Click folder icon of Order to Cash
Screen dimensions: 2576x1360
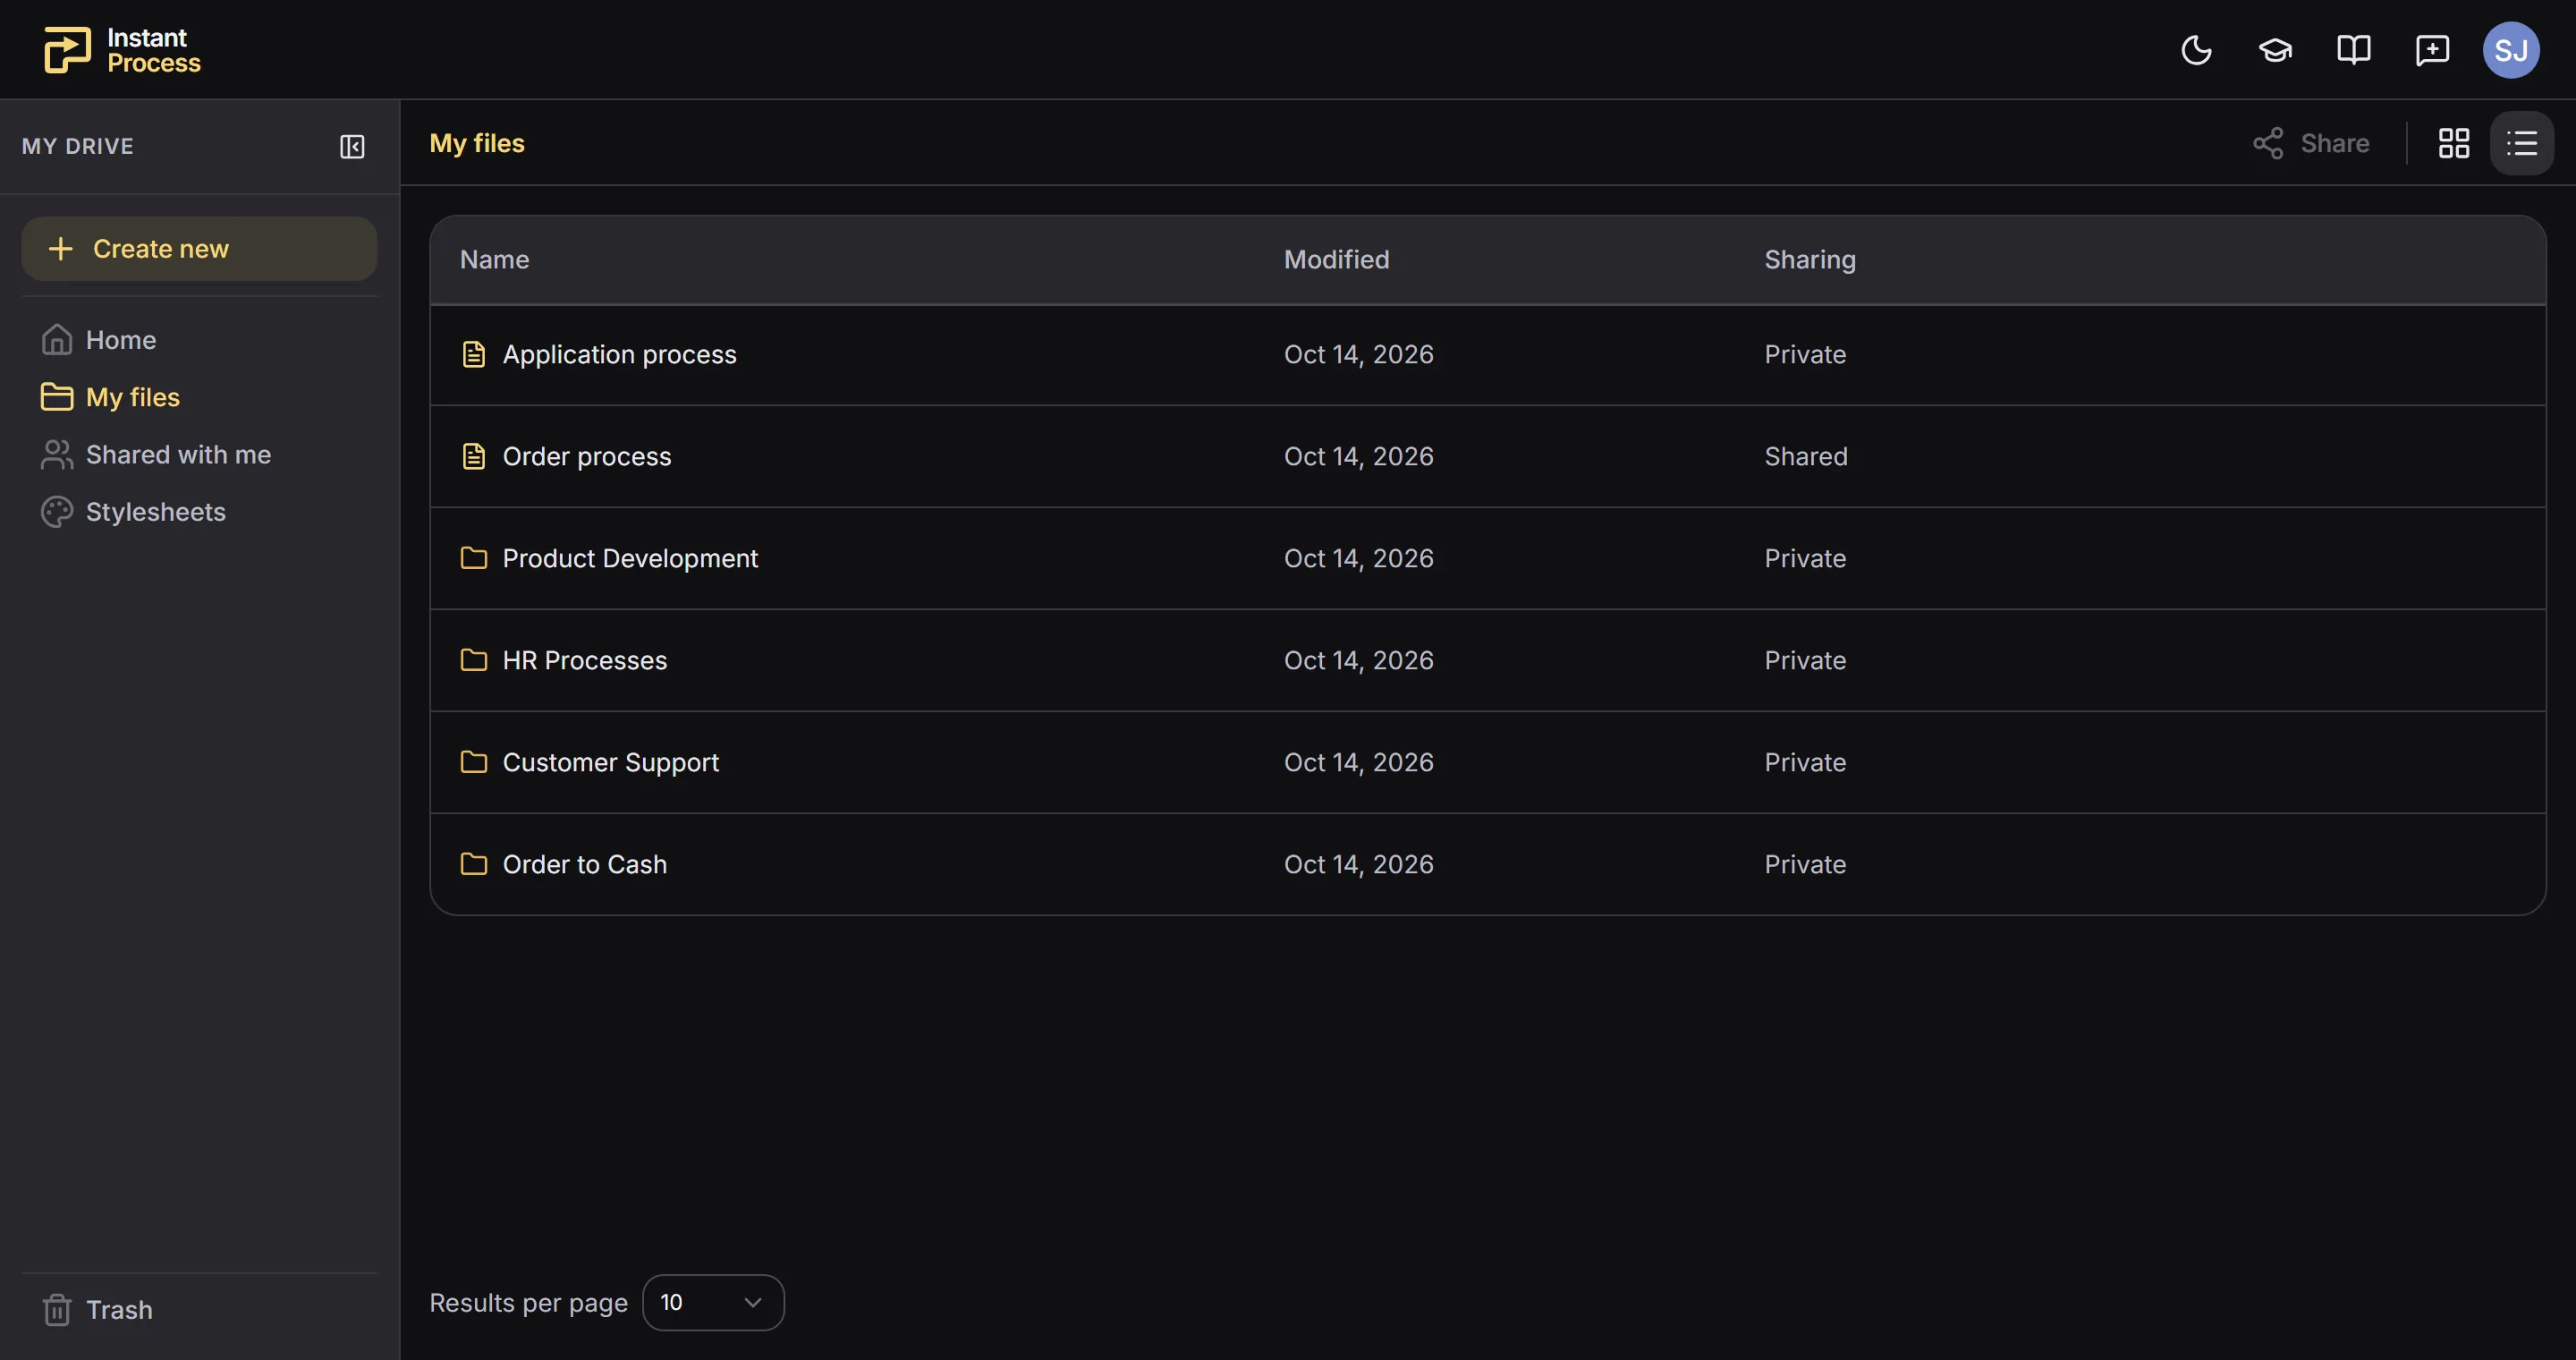pyautogui.click(x=474, y=864)
